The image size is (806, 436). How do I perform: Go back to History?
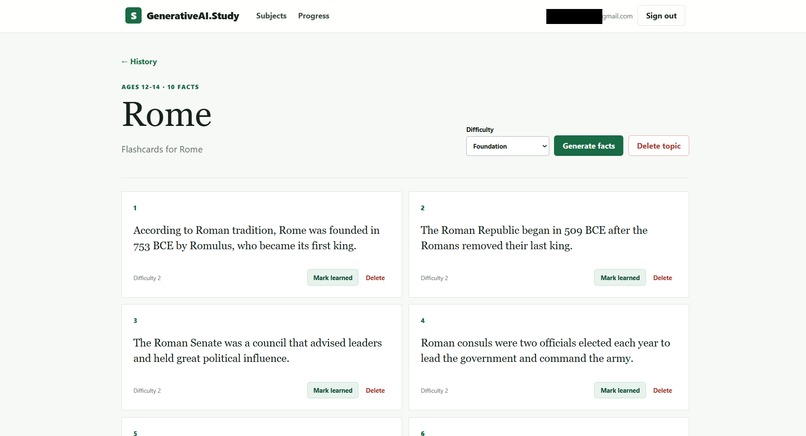click(139, 61)
